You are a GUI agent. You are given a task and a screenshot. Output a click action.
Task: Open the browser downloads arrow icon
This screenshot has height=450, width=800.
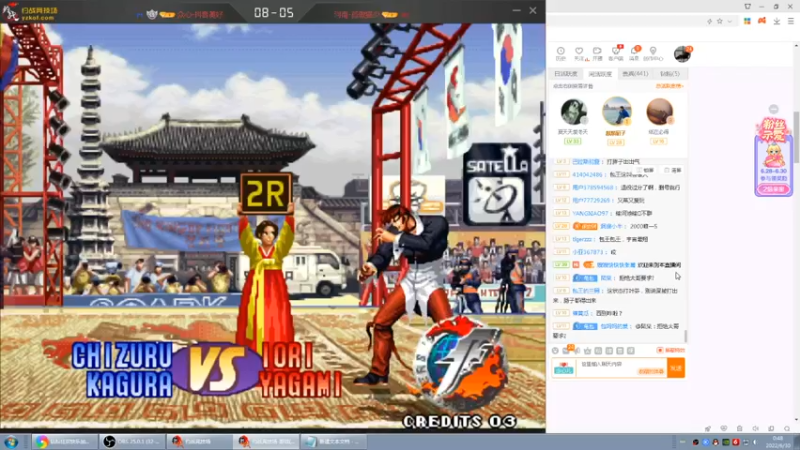click(x=777, y=21)
